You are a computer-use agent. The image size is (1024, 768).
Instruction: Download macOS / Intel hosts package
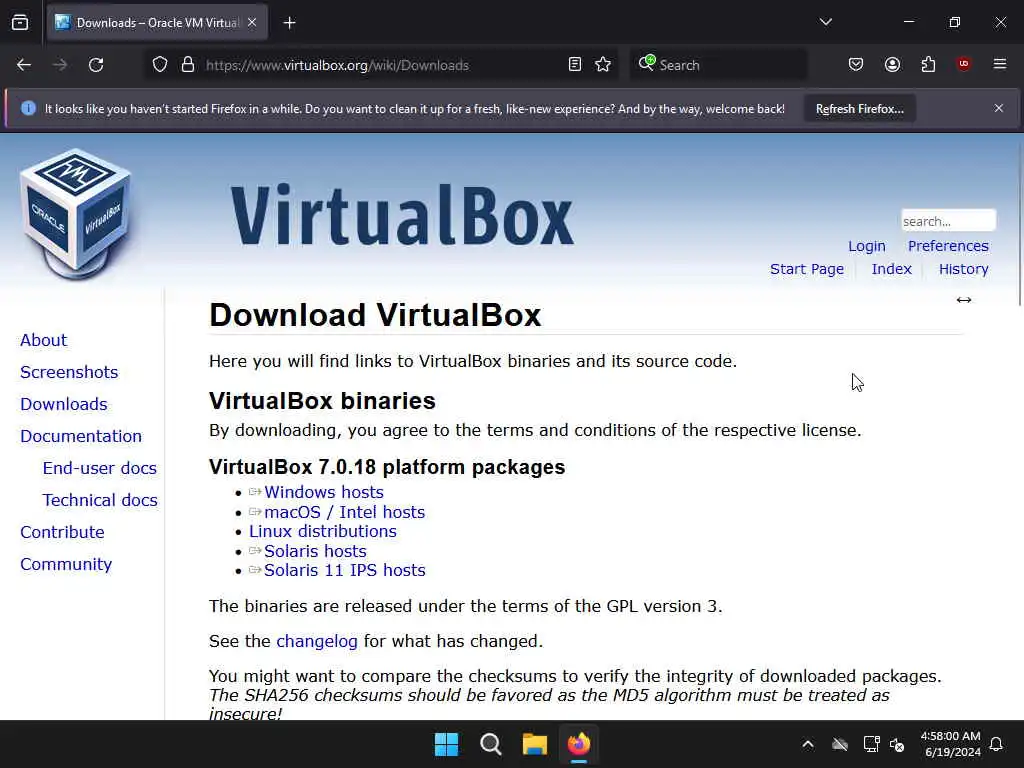pos(344,512)
